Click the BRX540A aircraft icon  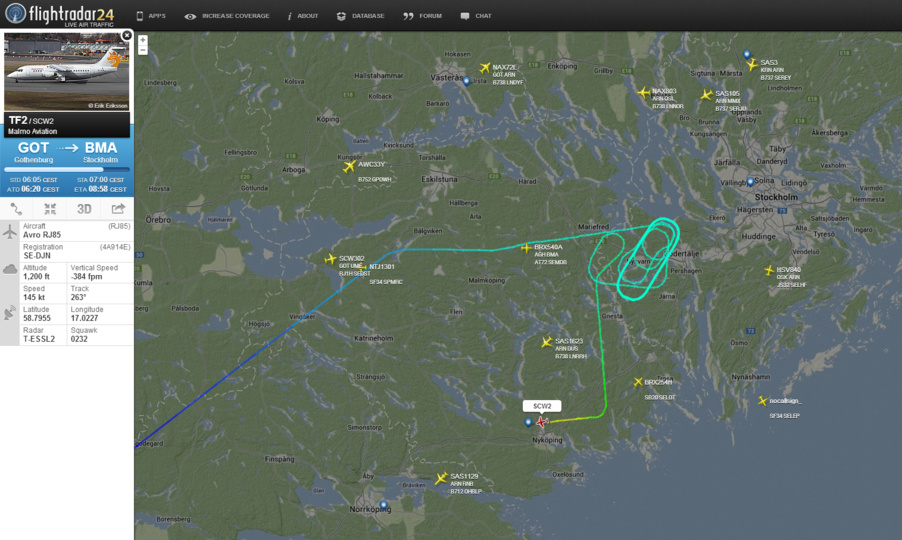[526, 248]
